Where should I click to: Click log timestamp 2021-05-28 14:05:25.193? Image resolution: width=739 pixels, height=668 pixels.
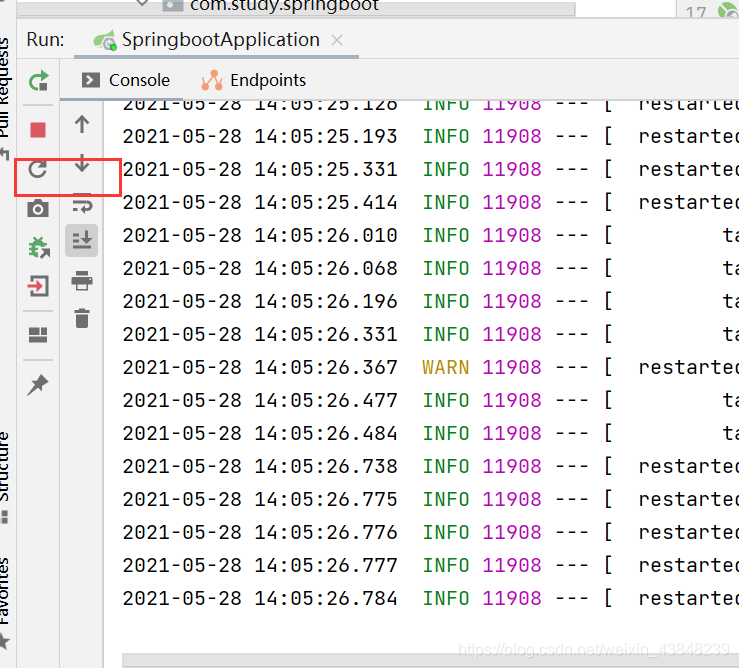pos(260,136)
